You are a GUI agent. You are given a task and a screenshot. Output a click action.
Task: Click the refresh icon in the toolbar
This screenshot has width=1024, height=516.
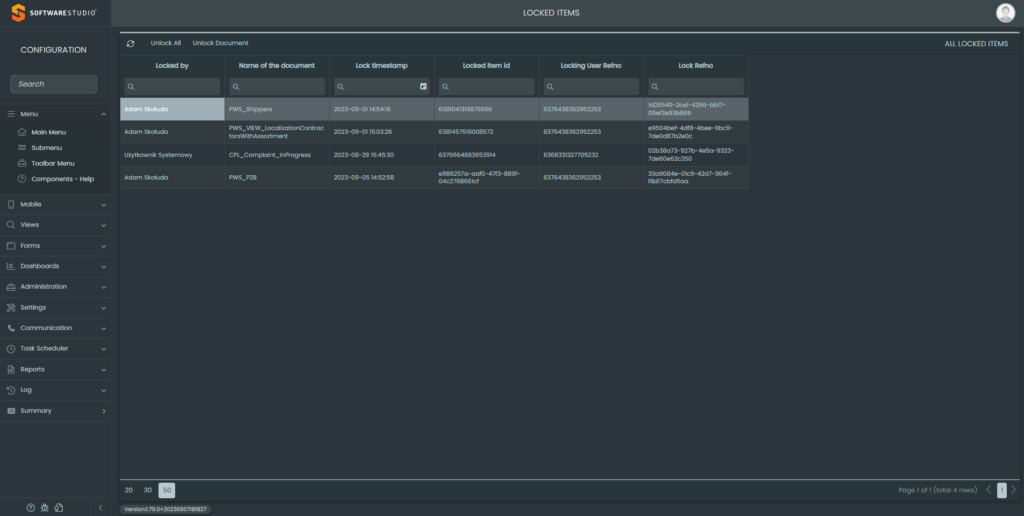[x=130, y=43]
